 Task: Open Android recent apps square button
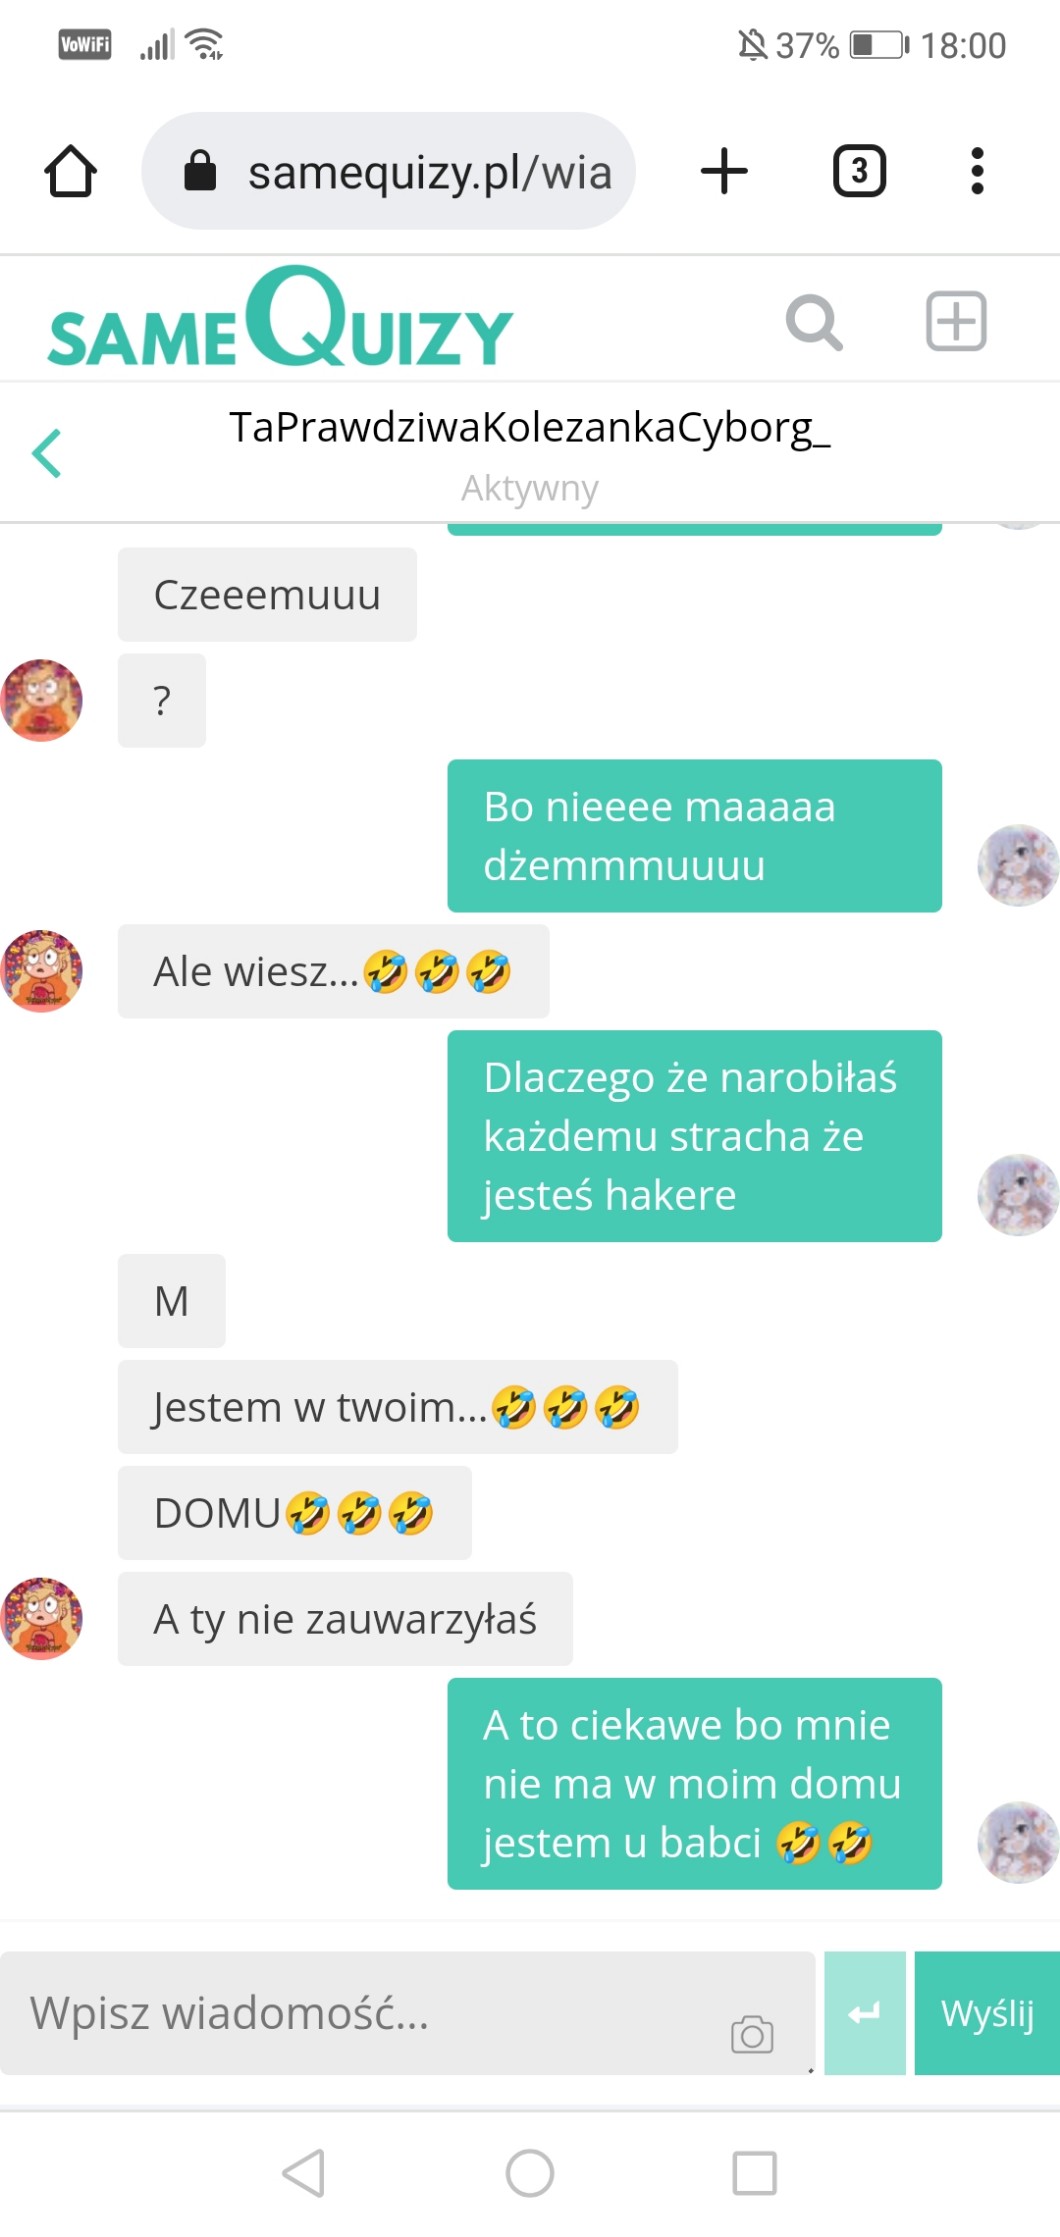755,2173
